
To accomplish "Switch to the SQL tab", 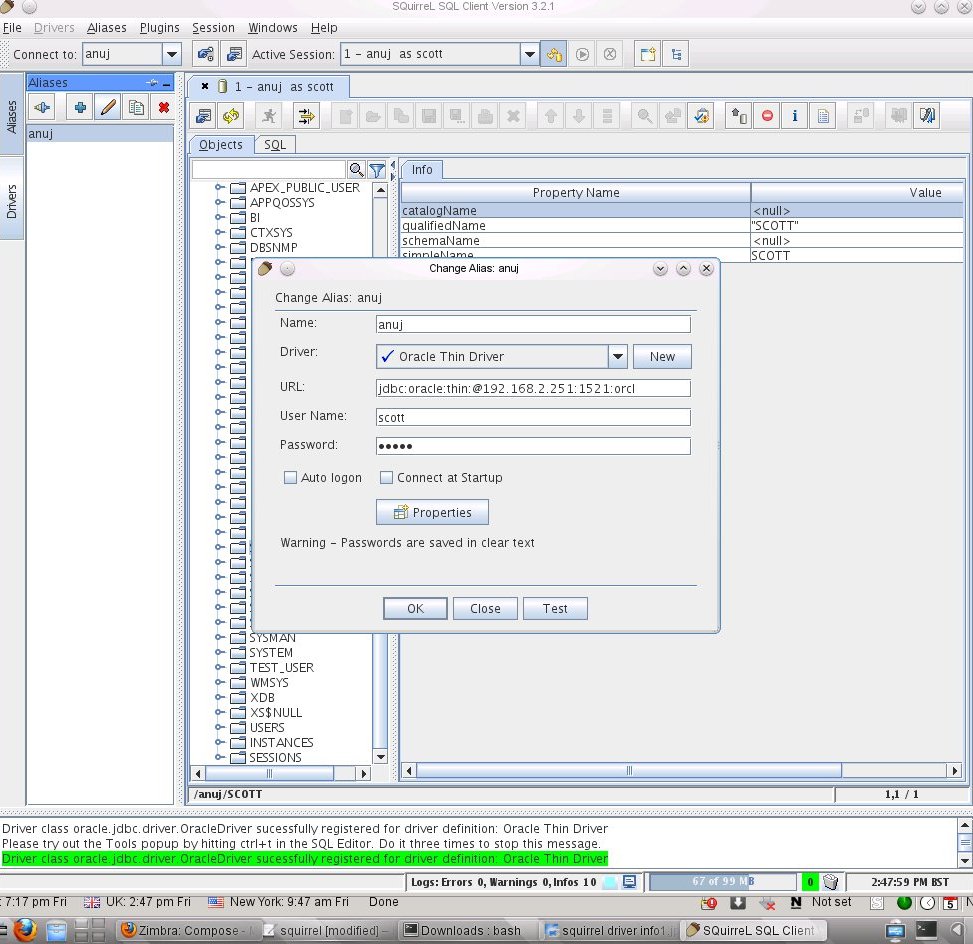I will tap(274, 144).
